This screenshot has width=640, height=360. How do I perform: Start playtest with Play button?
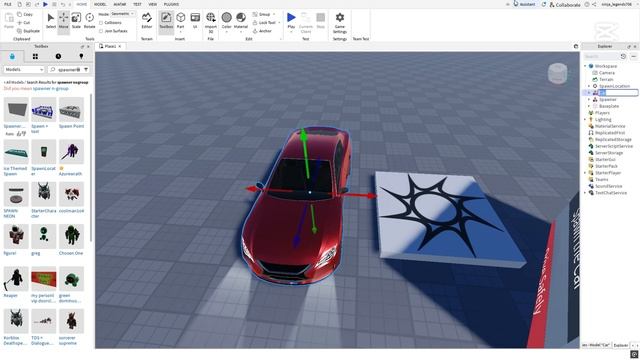pos(291,20)
